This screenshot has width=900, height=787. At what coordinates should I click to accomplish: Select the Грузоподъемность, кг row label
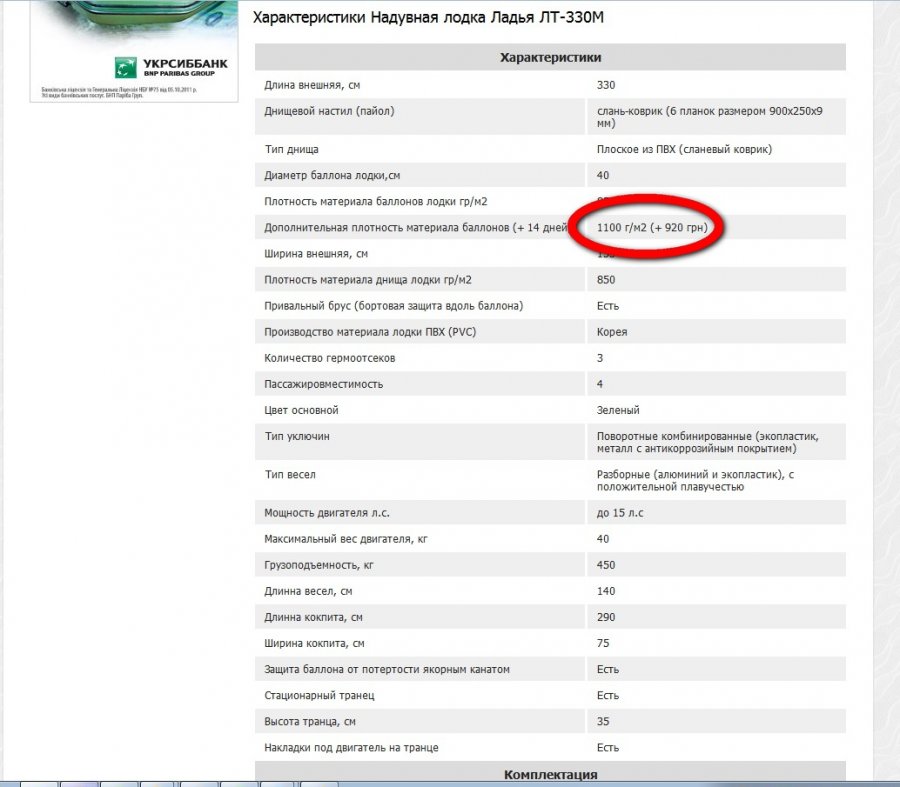click(x=319, y=565)
